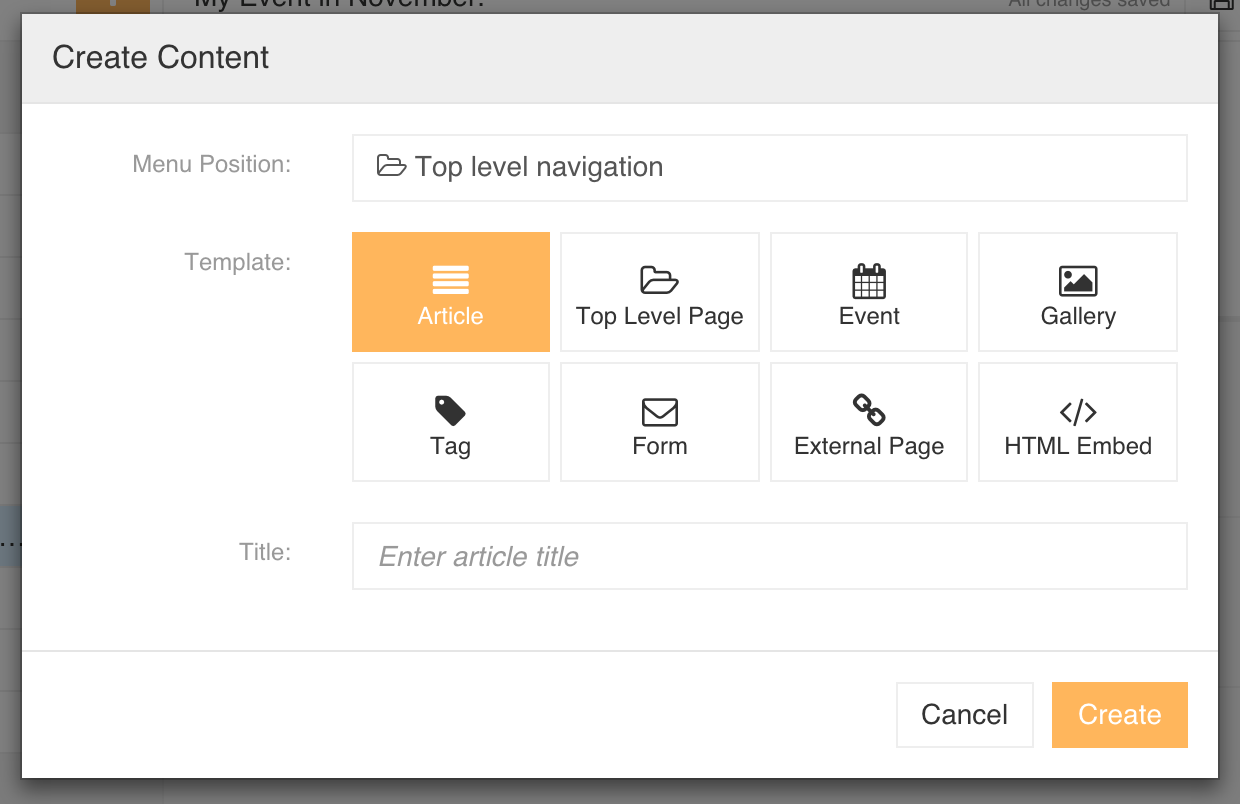The height and width of the screenshot is (804, 1240).
Task: Select the Event calendar icon
Action: click(868, 281)
